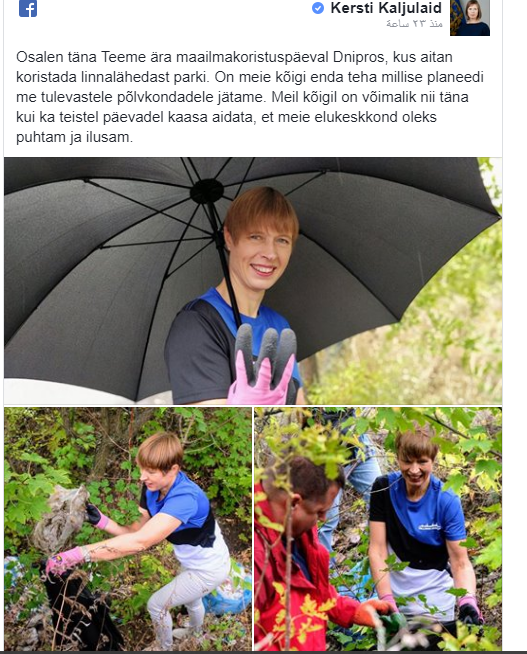This screenshot has height=654, width=527.
Task: Click the final line 'puhtam ja ilusam.'
Action: click(x=75, y=137)
